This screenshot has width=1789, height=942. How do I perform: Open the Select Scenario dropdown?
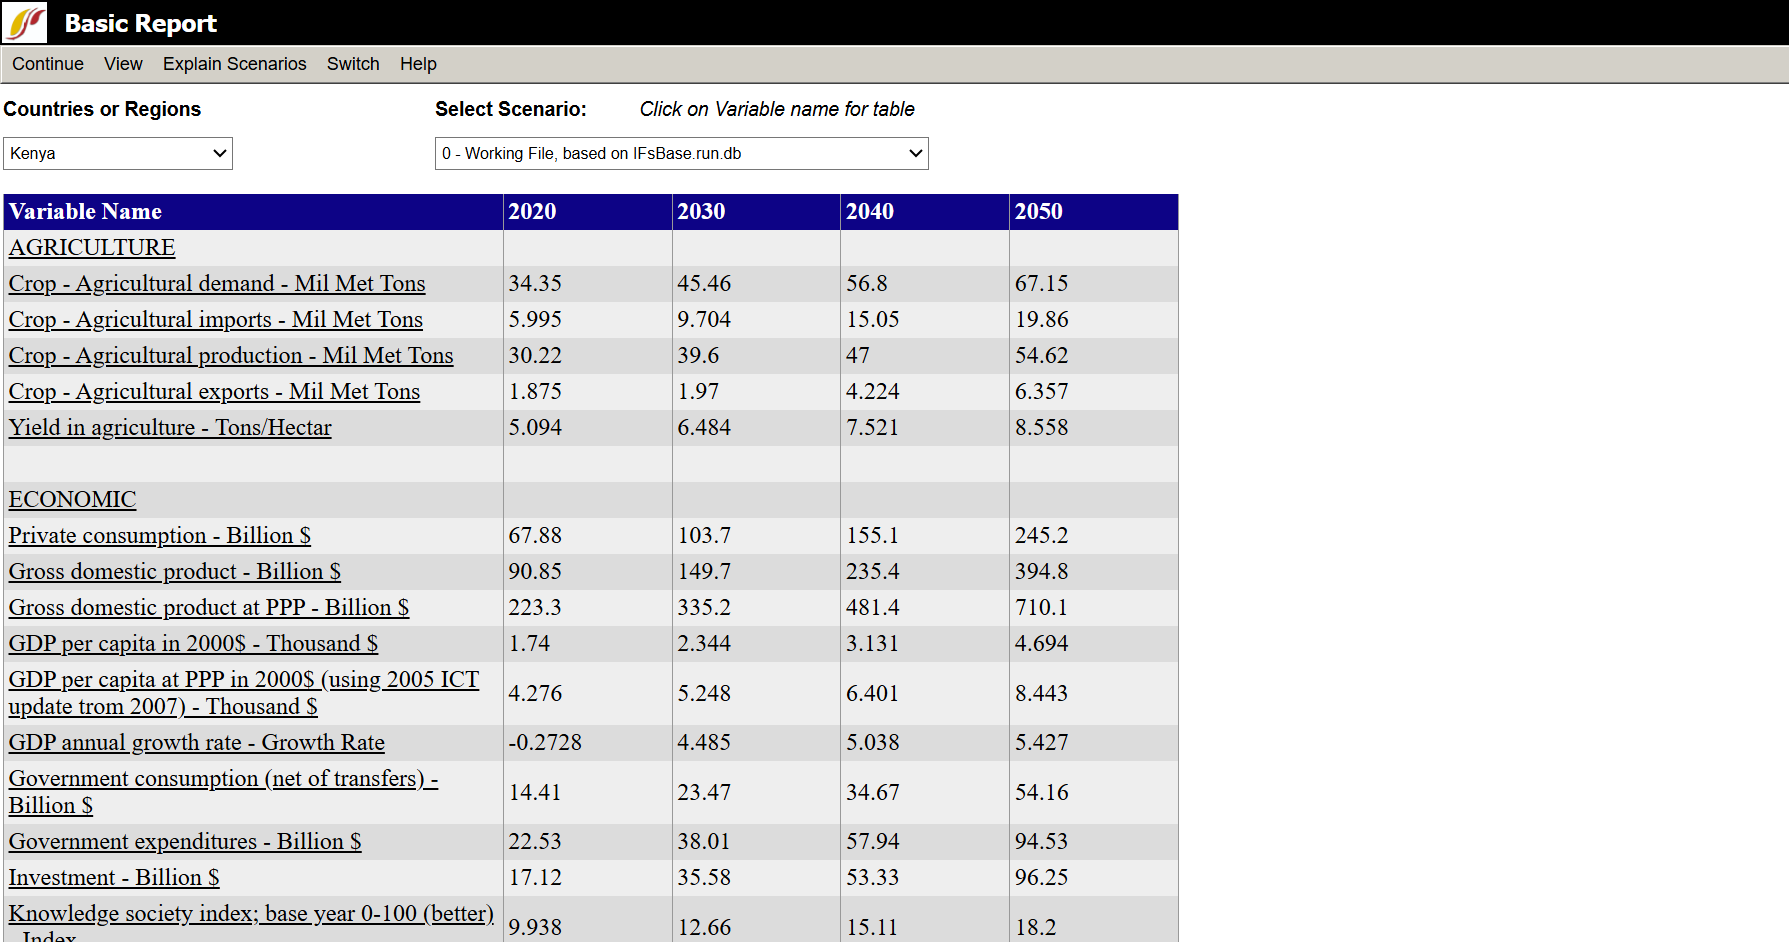click(681, 153)
